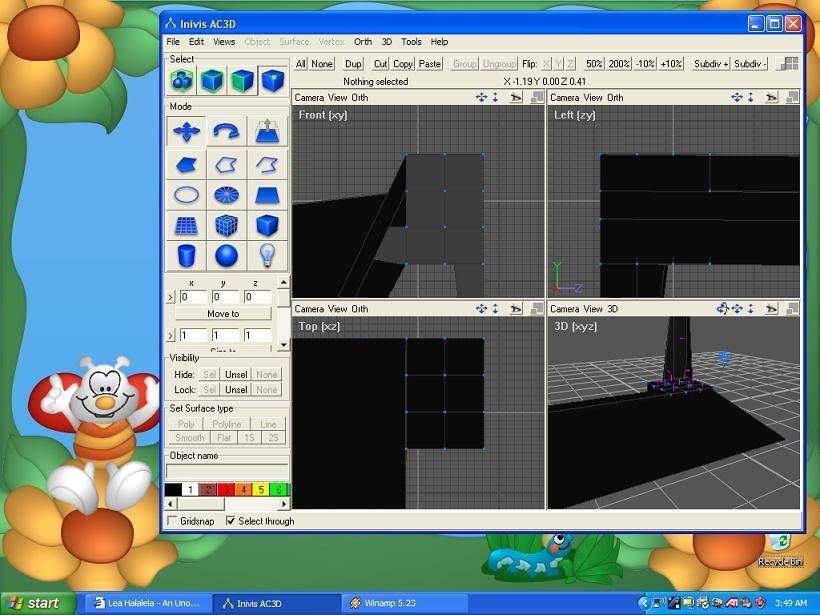This screenshot has height=615, width=820.
Task: Open the Orth menu in menu bar
Action: (363, 42)
